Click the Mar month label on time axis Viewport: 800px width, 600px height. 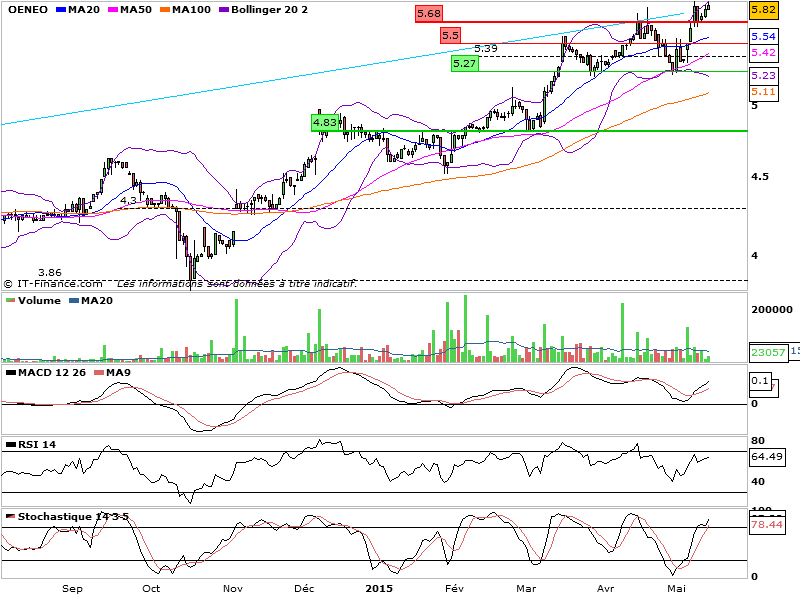(526, 589)
